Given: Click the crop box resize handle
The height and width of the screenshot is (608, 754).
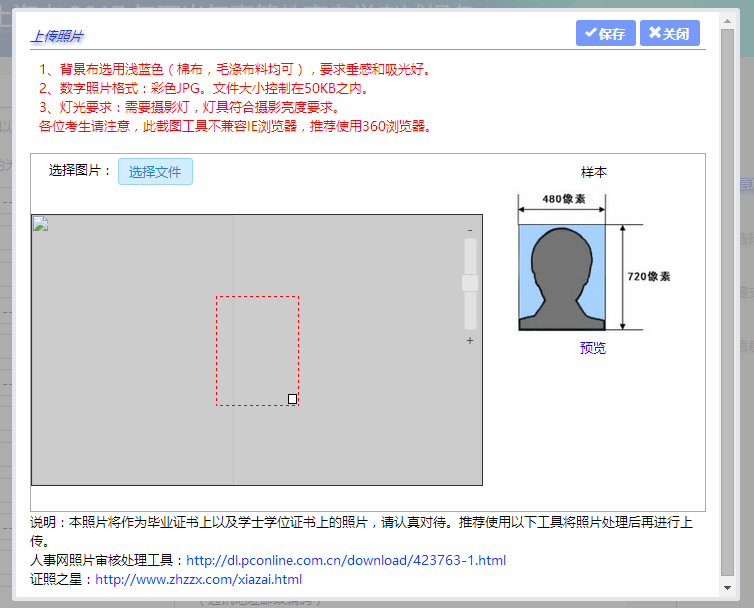Looking at the screenshot, I should click(292, 399).
